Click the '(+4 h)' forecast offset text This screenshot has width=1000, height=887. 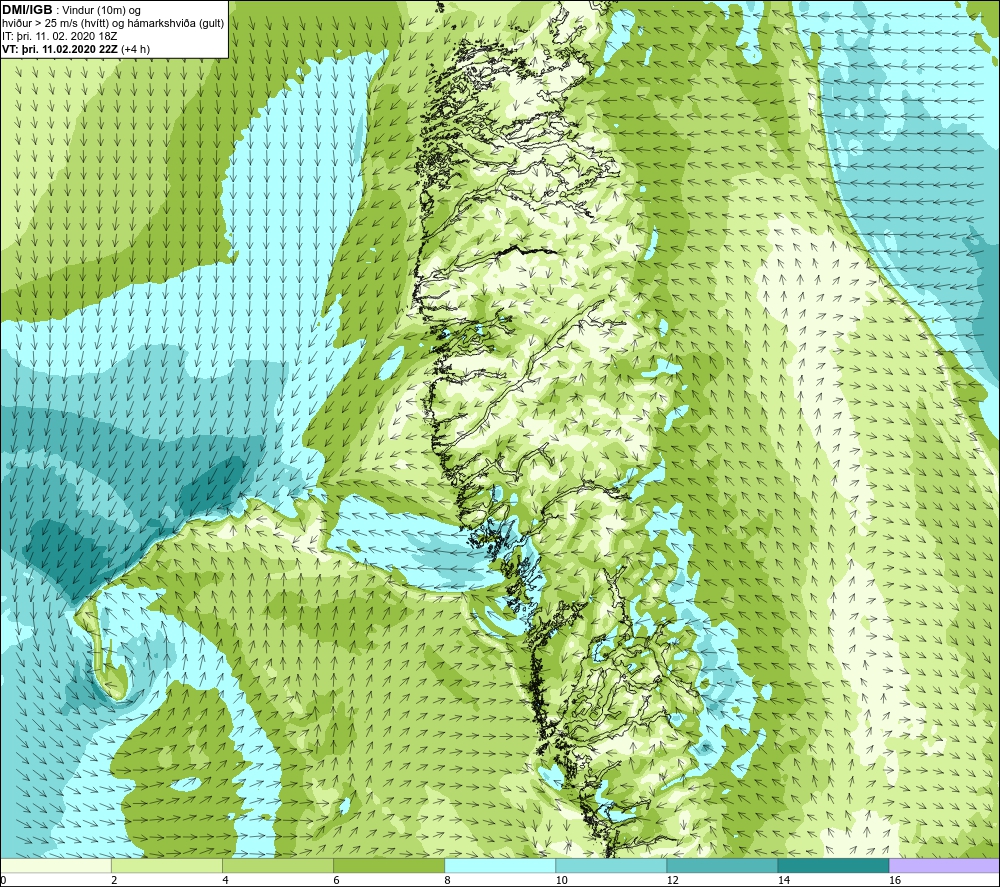(x=135, y=49)
